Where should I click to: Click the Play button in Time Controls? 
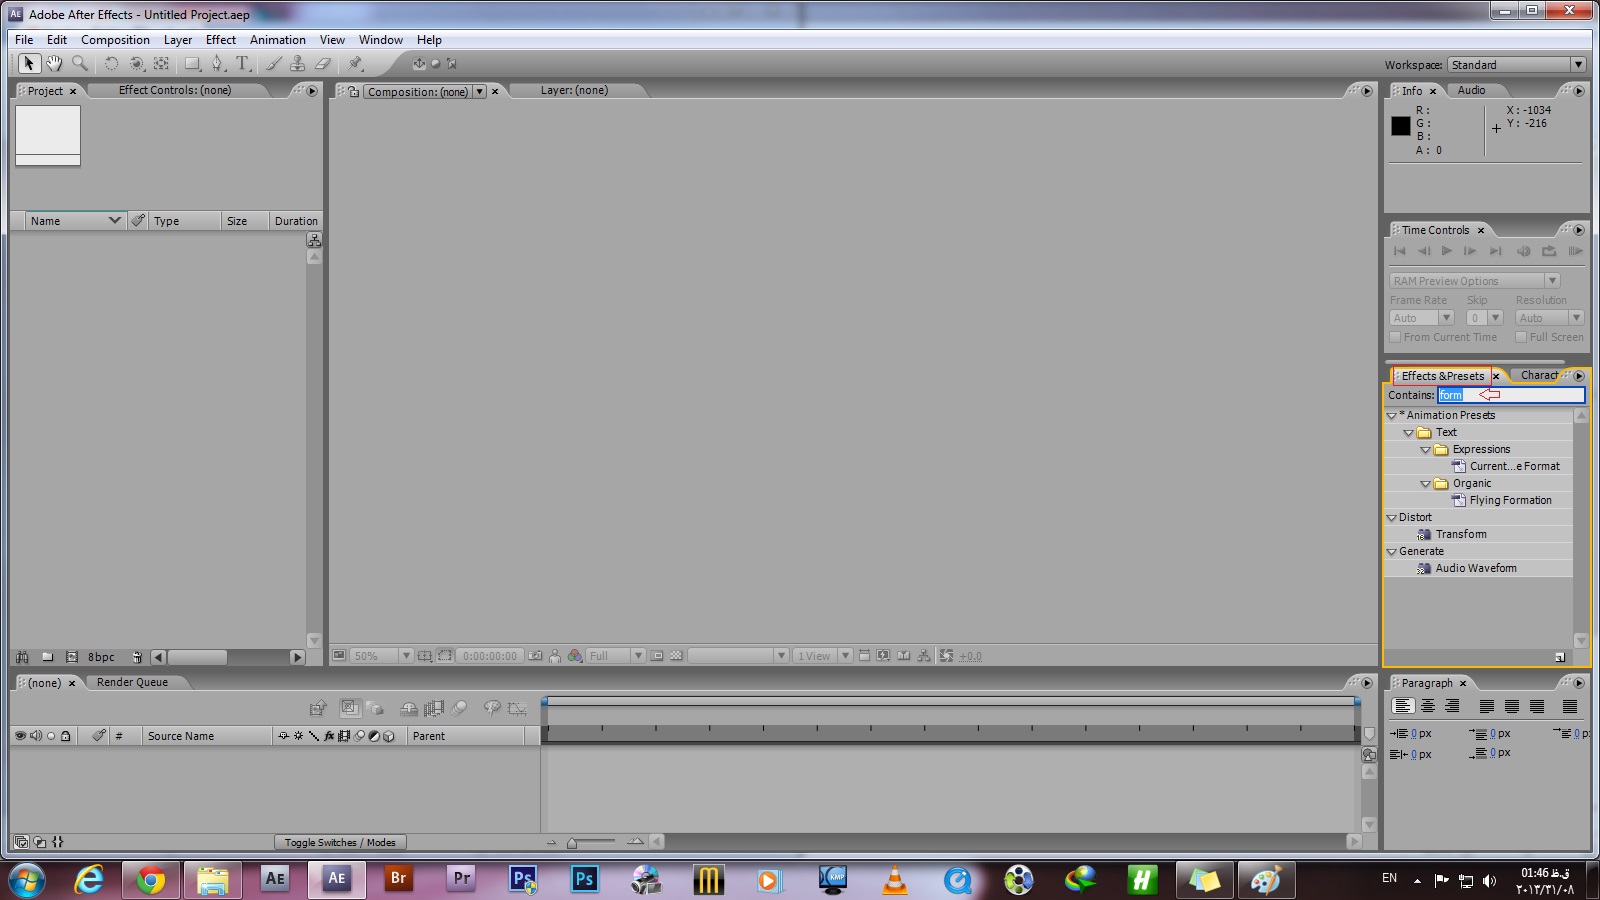[1446, 251]
